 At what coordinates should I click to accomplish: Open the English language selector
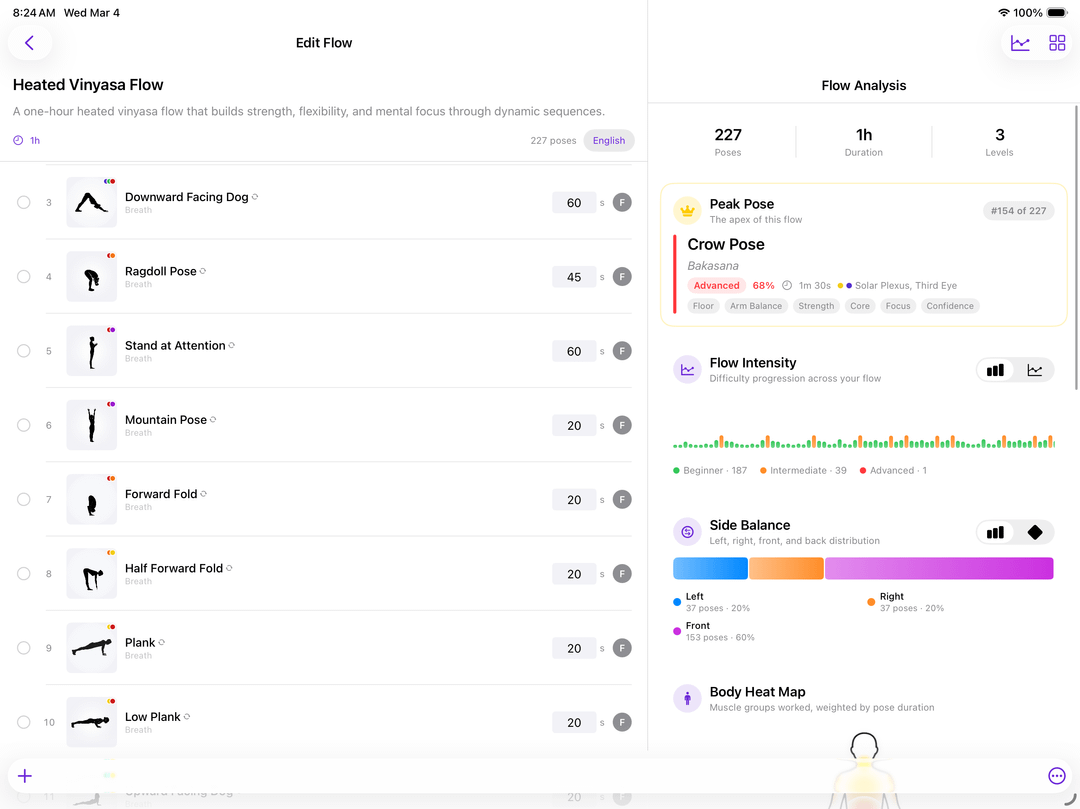608,141
